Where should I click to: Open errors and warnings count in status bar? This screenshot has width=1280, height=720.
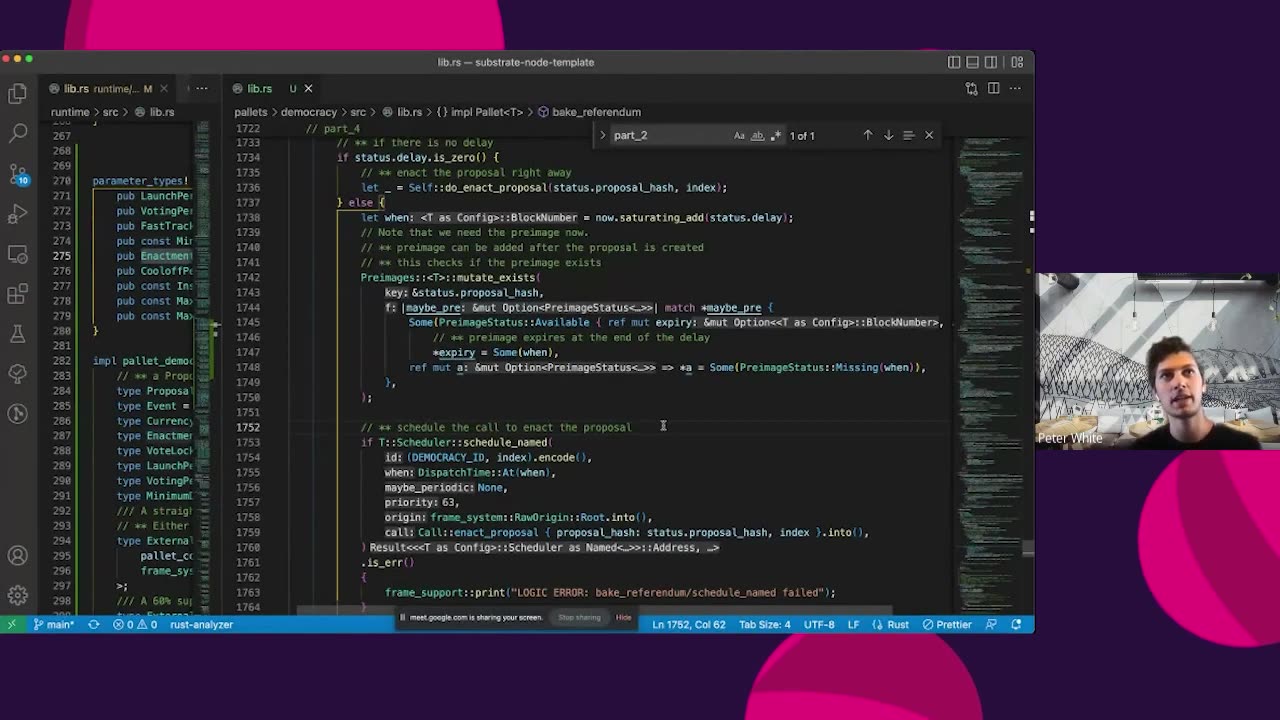point(134,624)
